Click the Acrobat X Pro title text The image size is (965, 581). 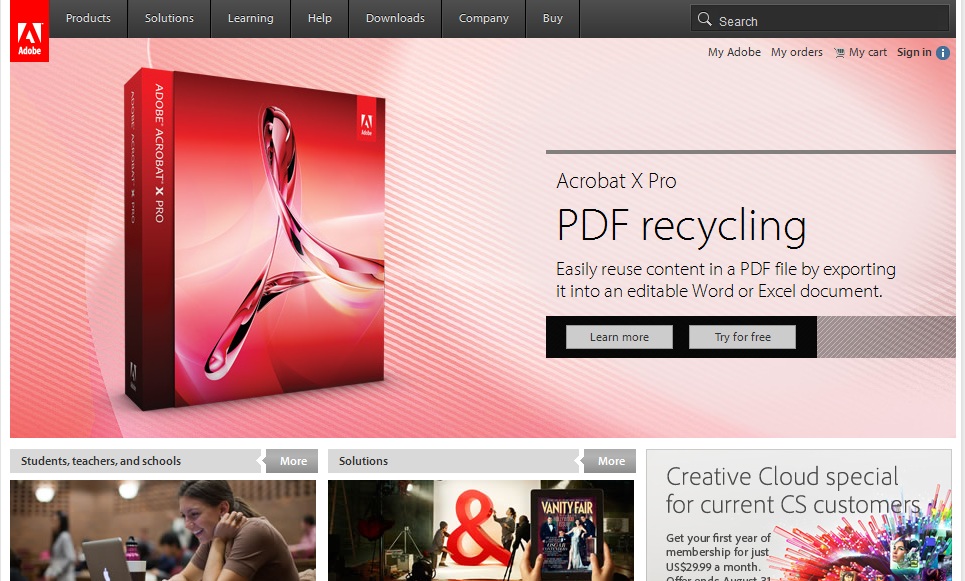616,181
